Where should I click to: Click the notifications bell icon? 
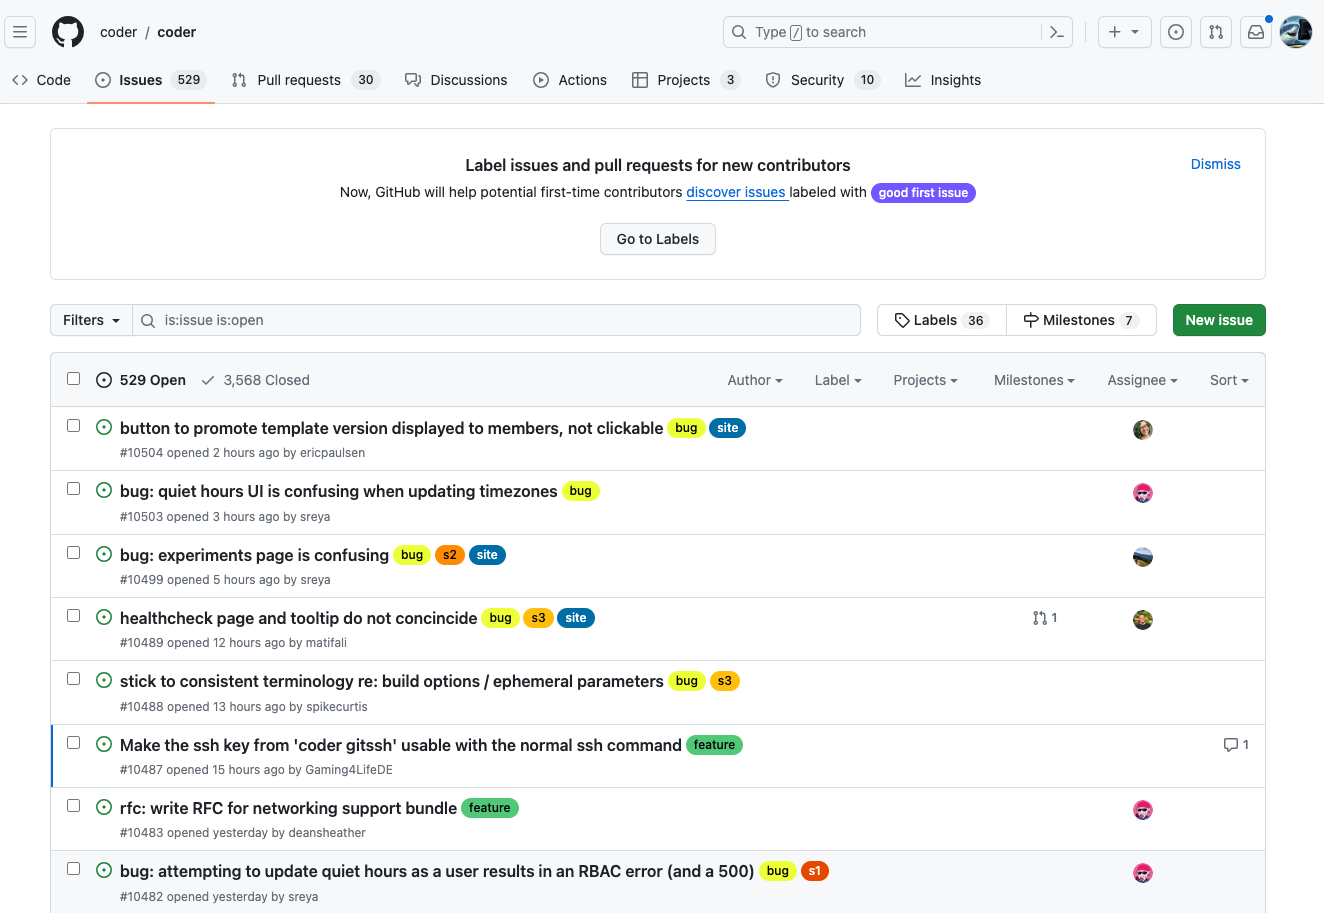click(1255, 31)
